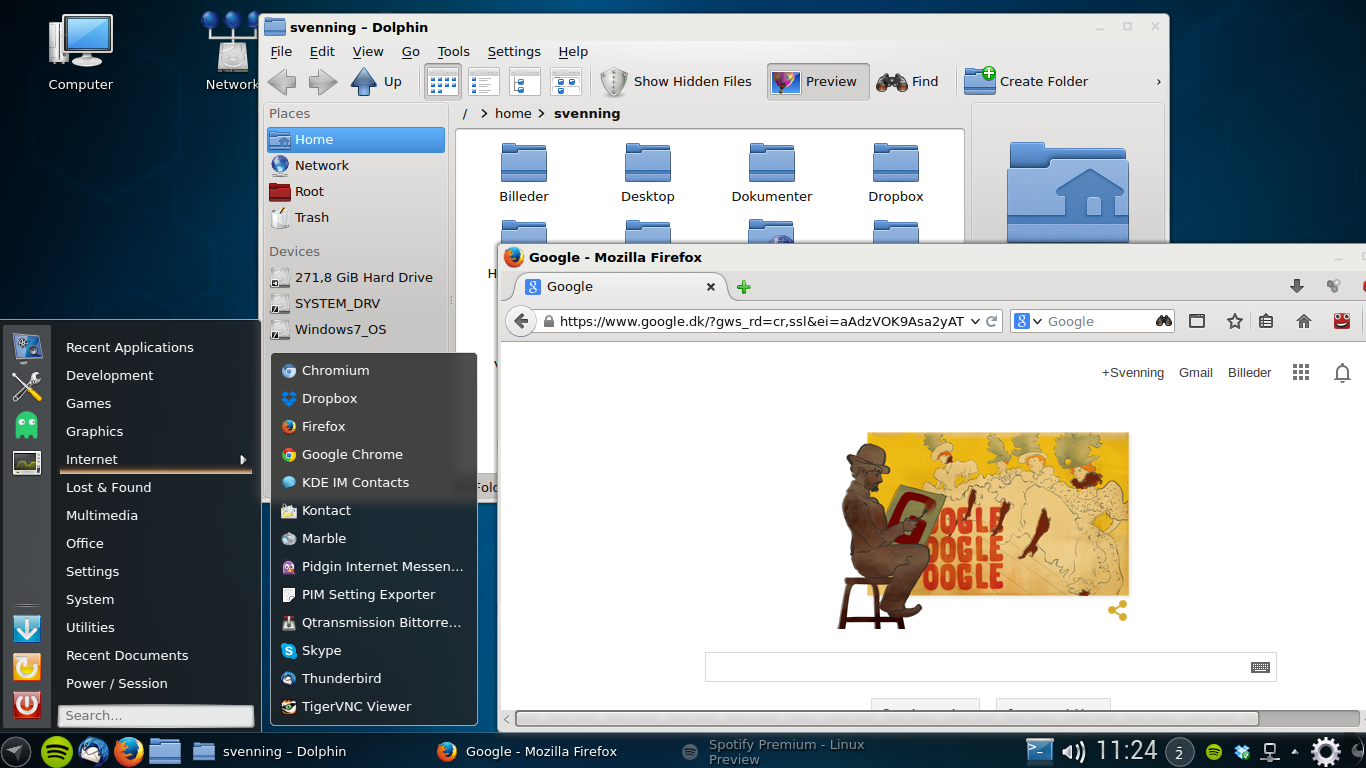Click Create Folder in Dolphin
Viewport: 1366px width, 768px height.
point(1026,82)
